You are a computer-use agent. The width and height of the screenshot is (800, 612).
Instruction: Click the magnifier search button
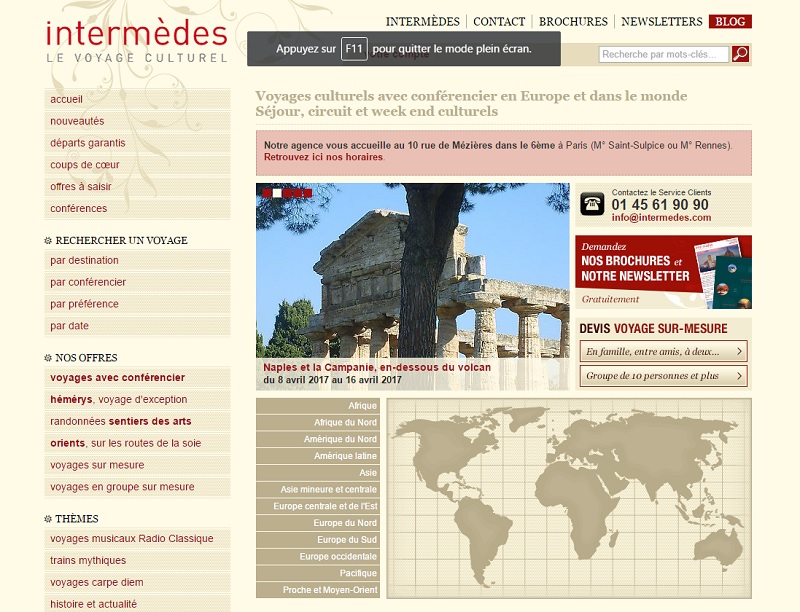(x=740, y=54)
